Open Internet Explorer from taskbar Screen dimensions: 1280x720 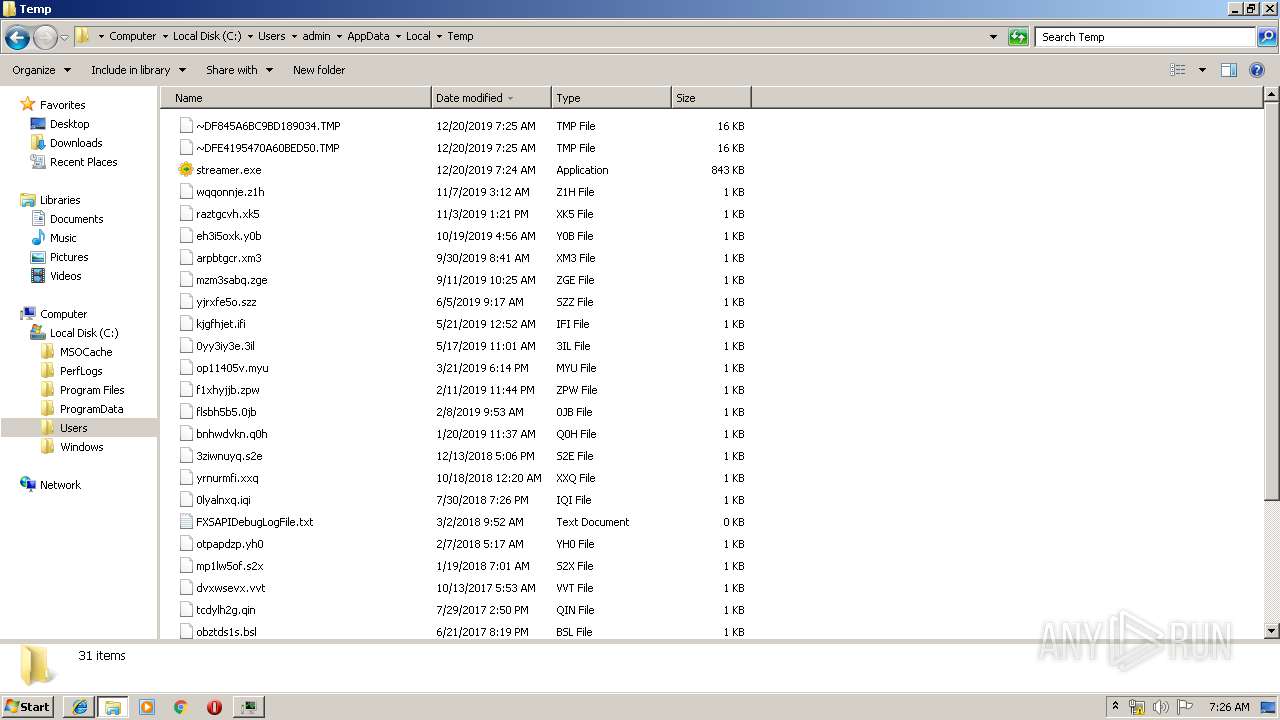point(79,707)
